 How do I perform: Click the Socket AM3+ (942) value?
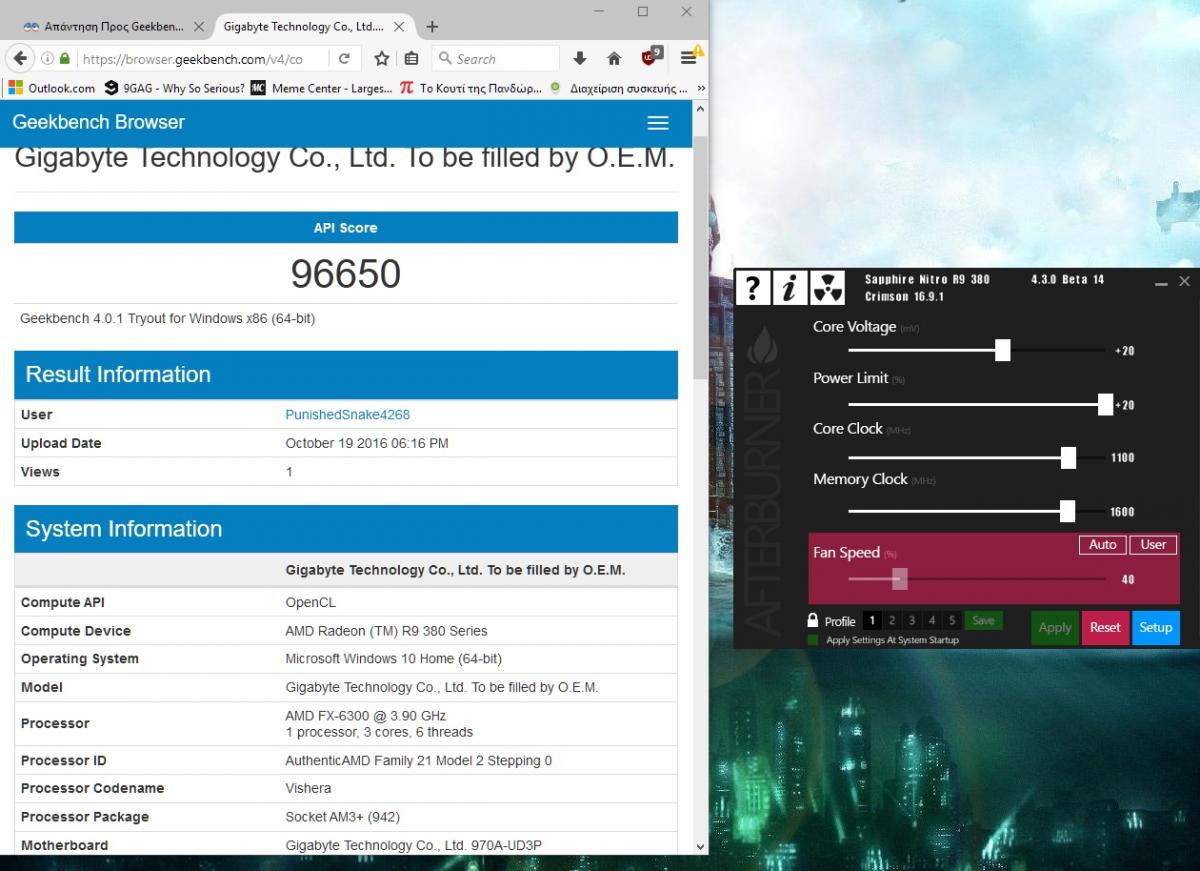tap(342, 817)
